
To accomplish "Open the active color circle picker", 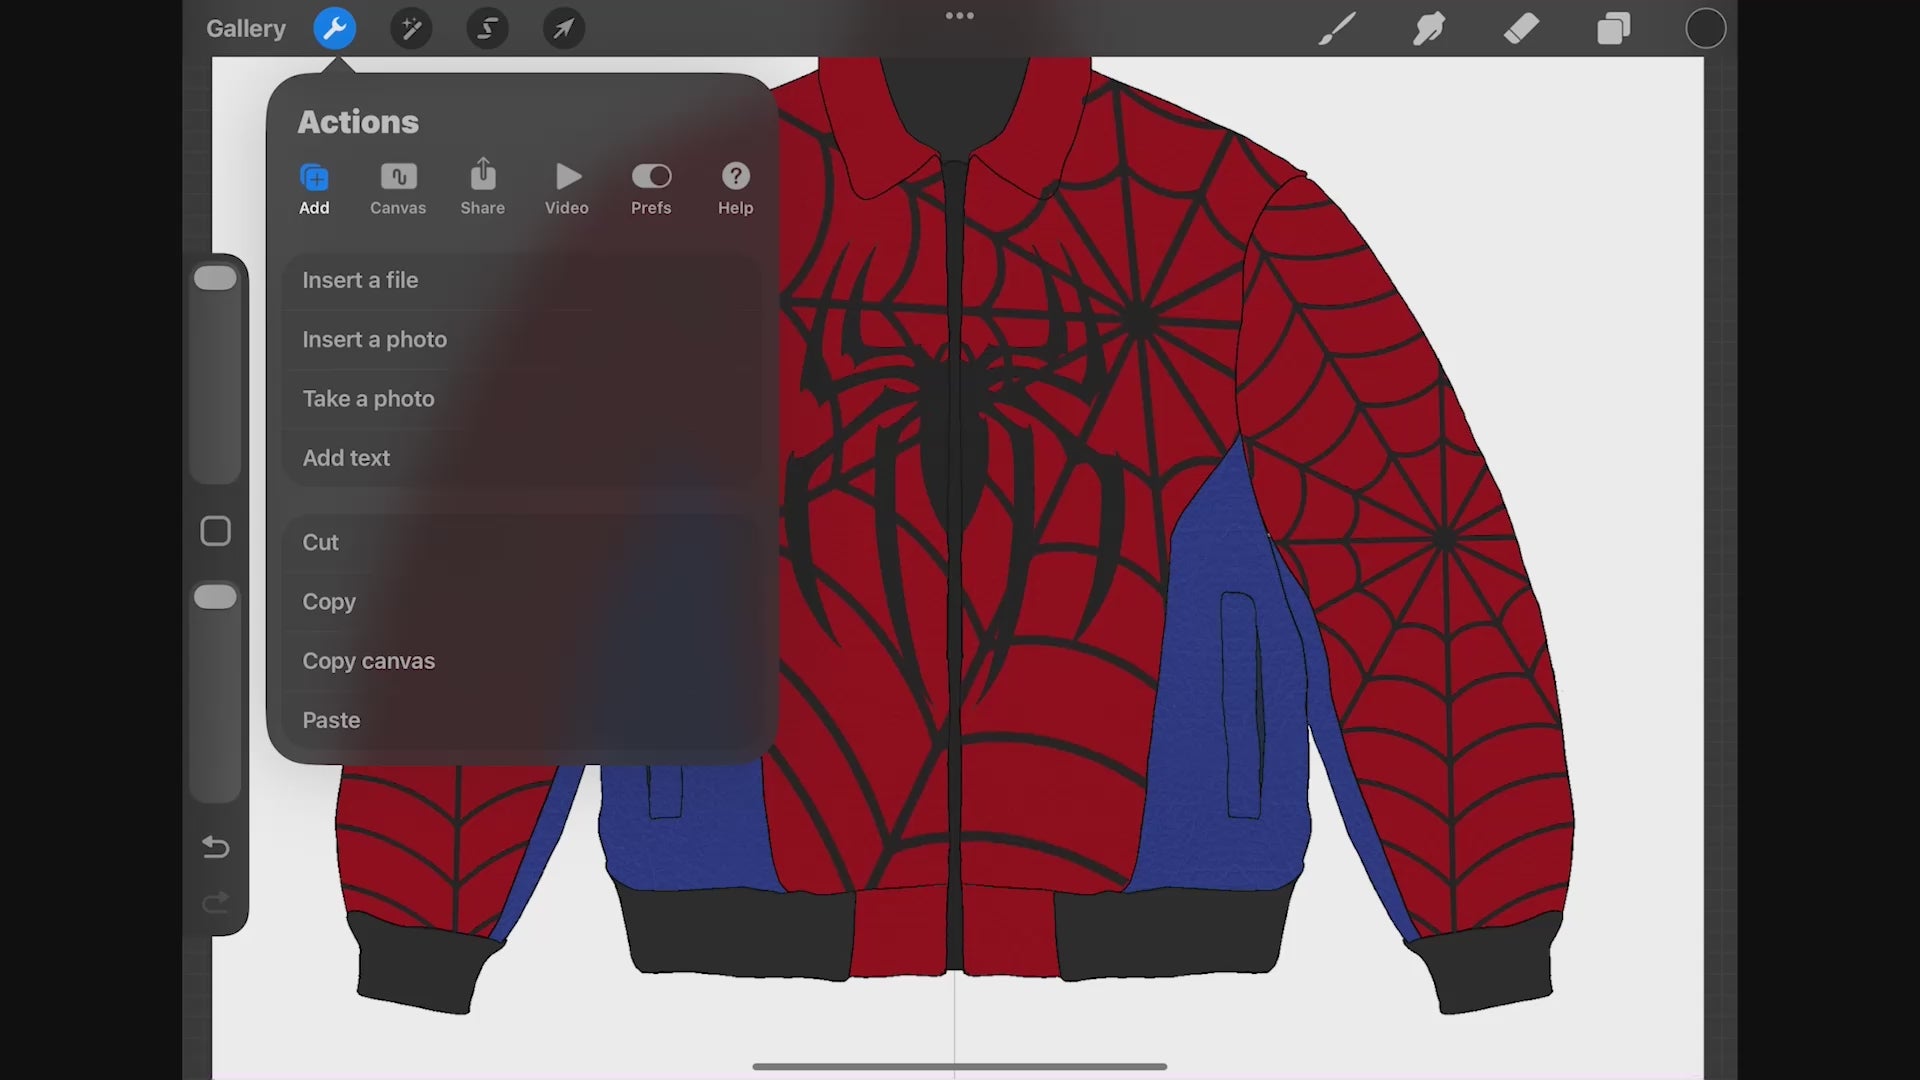I will (x=1705, y=29).
